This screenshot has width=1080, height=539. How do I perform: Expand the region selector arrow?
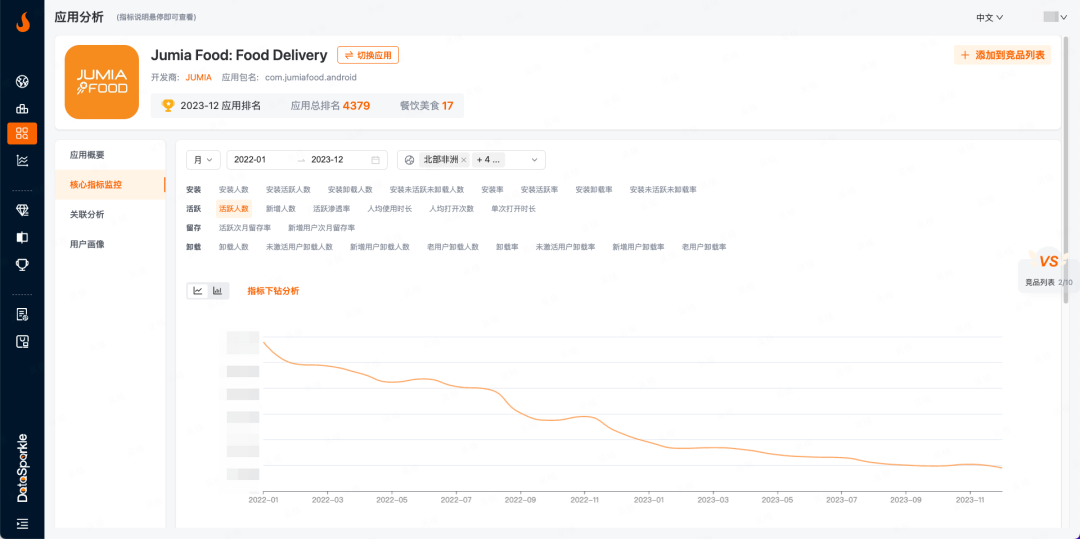(x=534, y=160)
